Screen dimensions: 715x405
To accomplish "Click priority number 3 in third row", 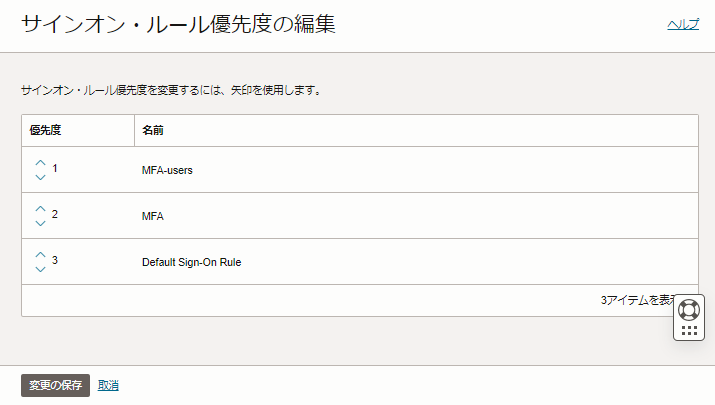I will tap(55, 260).
